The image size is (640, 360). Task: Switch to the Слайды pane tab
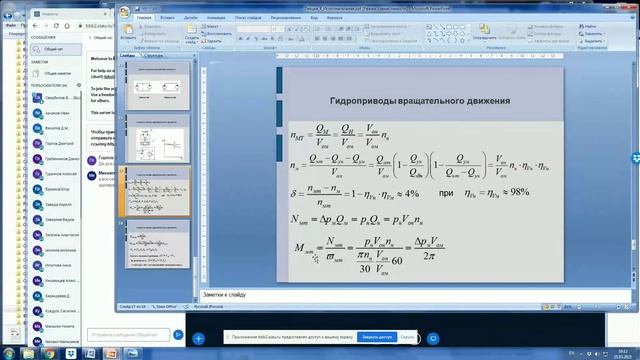[x=127, y=56]
